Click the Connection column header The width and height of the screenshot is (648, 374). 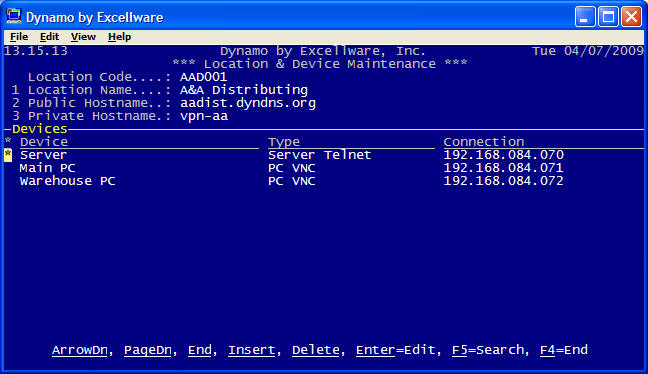pyautogui.click(x=484, y=142)
